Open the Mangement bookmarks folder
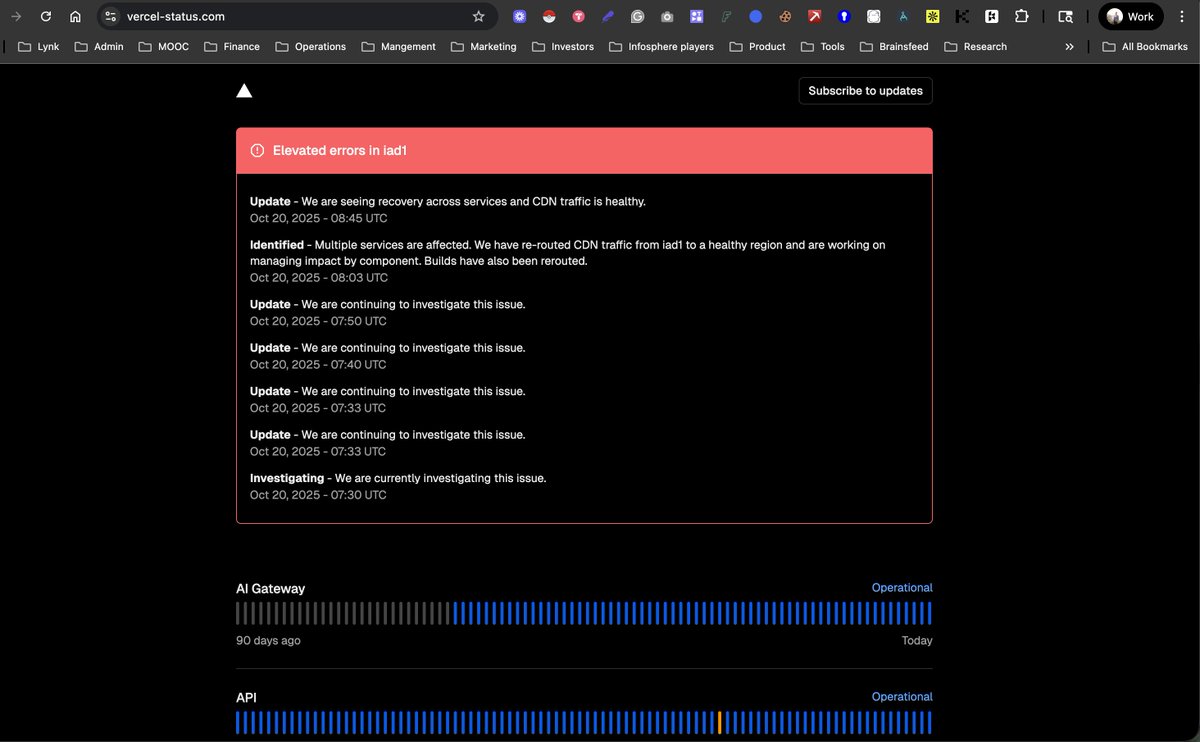 398,46
